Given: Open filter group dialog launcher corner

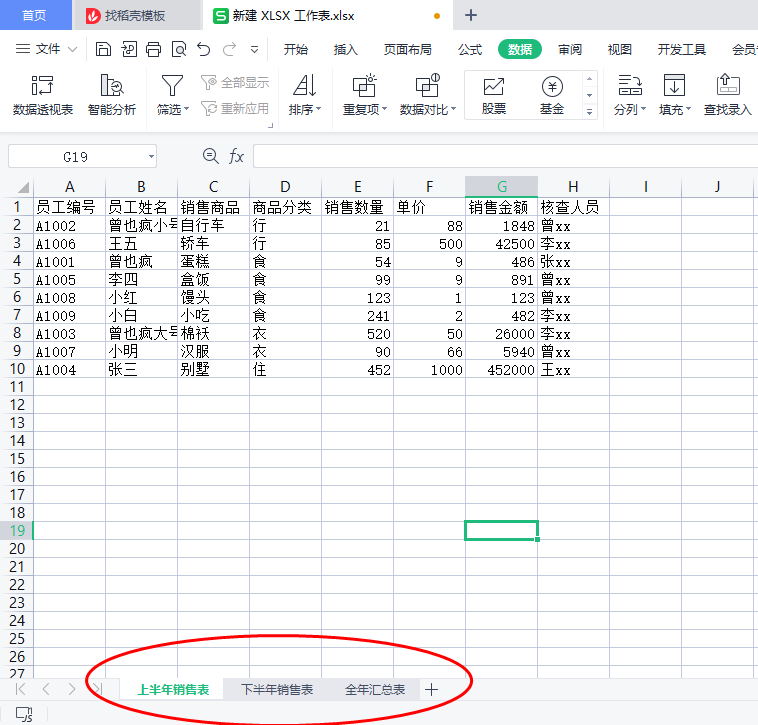Looking at the screenshot, I should point(271,126).
